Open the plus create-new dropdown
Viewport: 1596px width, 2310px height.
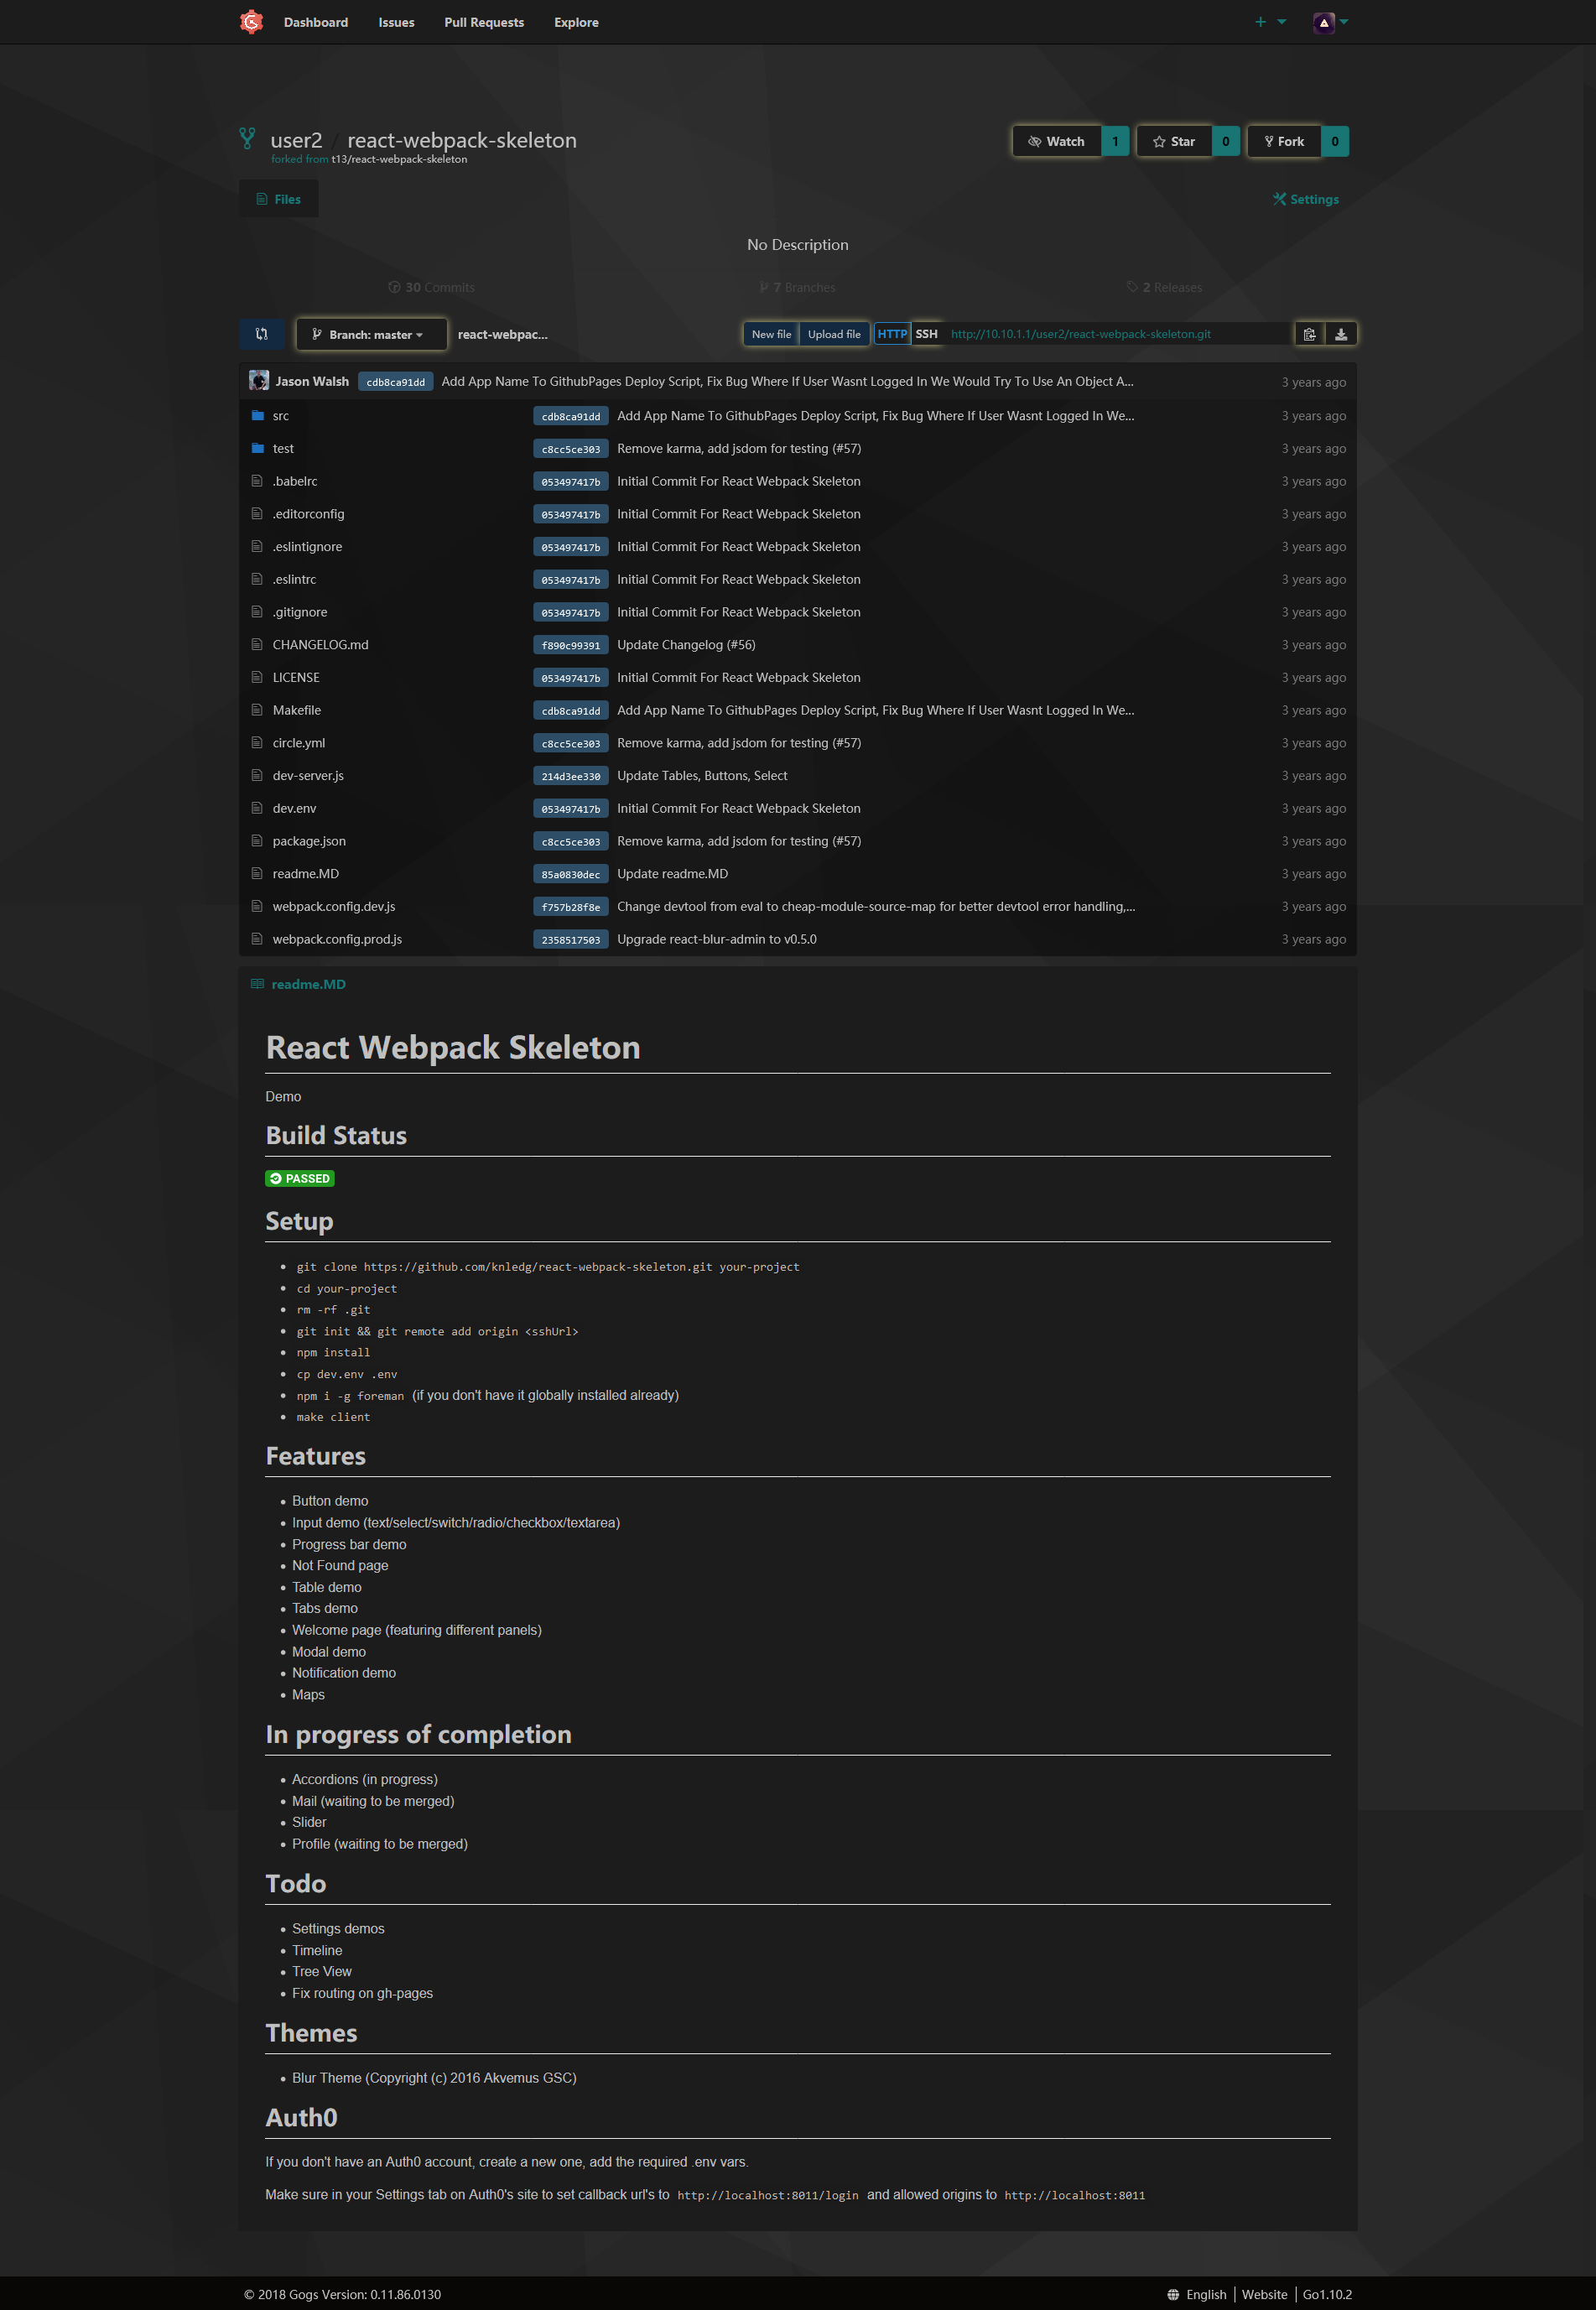[x=1269, y=22]
